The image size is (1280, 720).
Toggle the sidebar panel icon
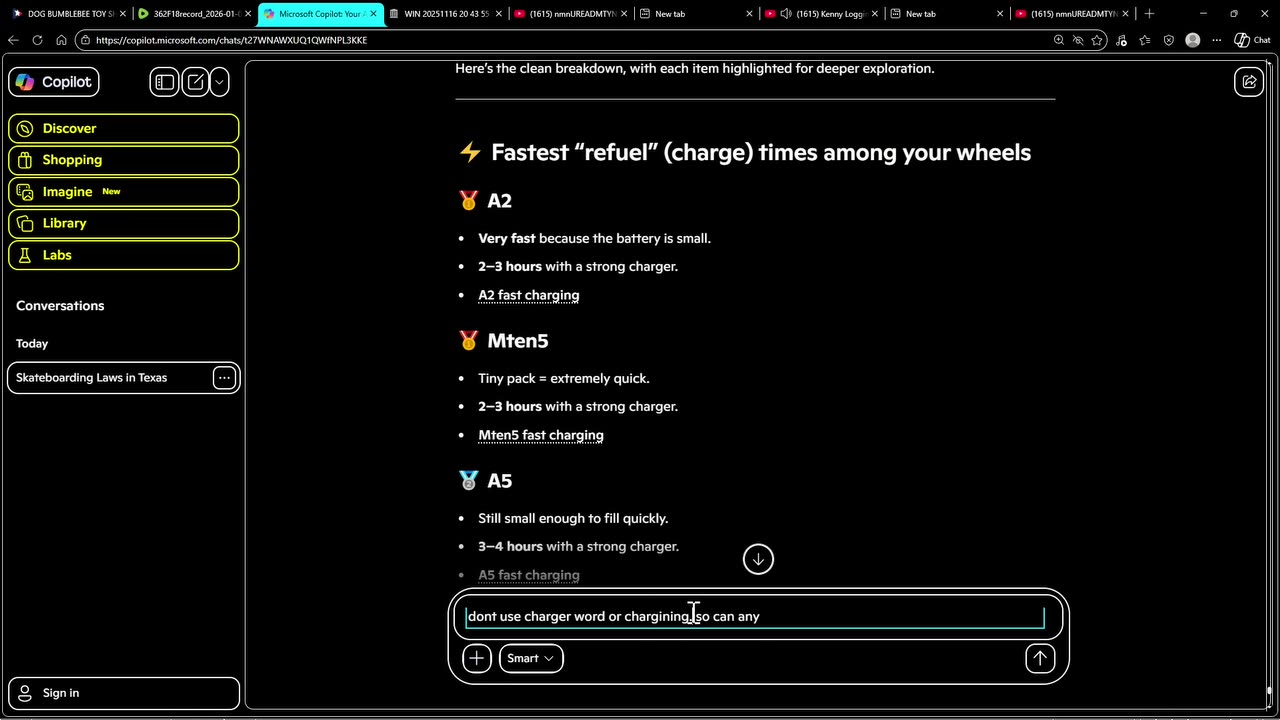click(164, 82)
